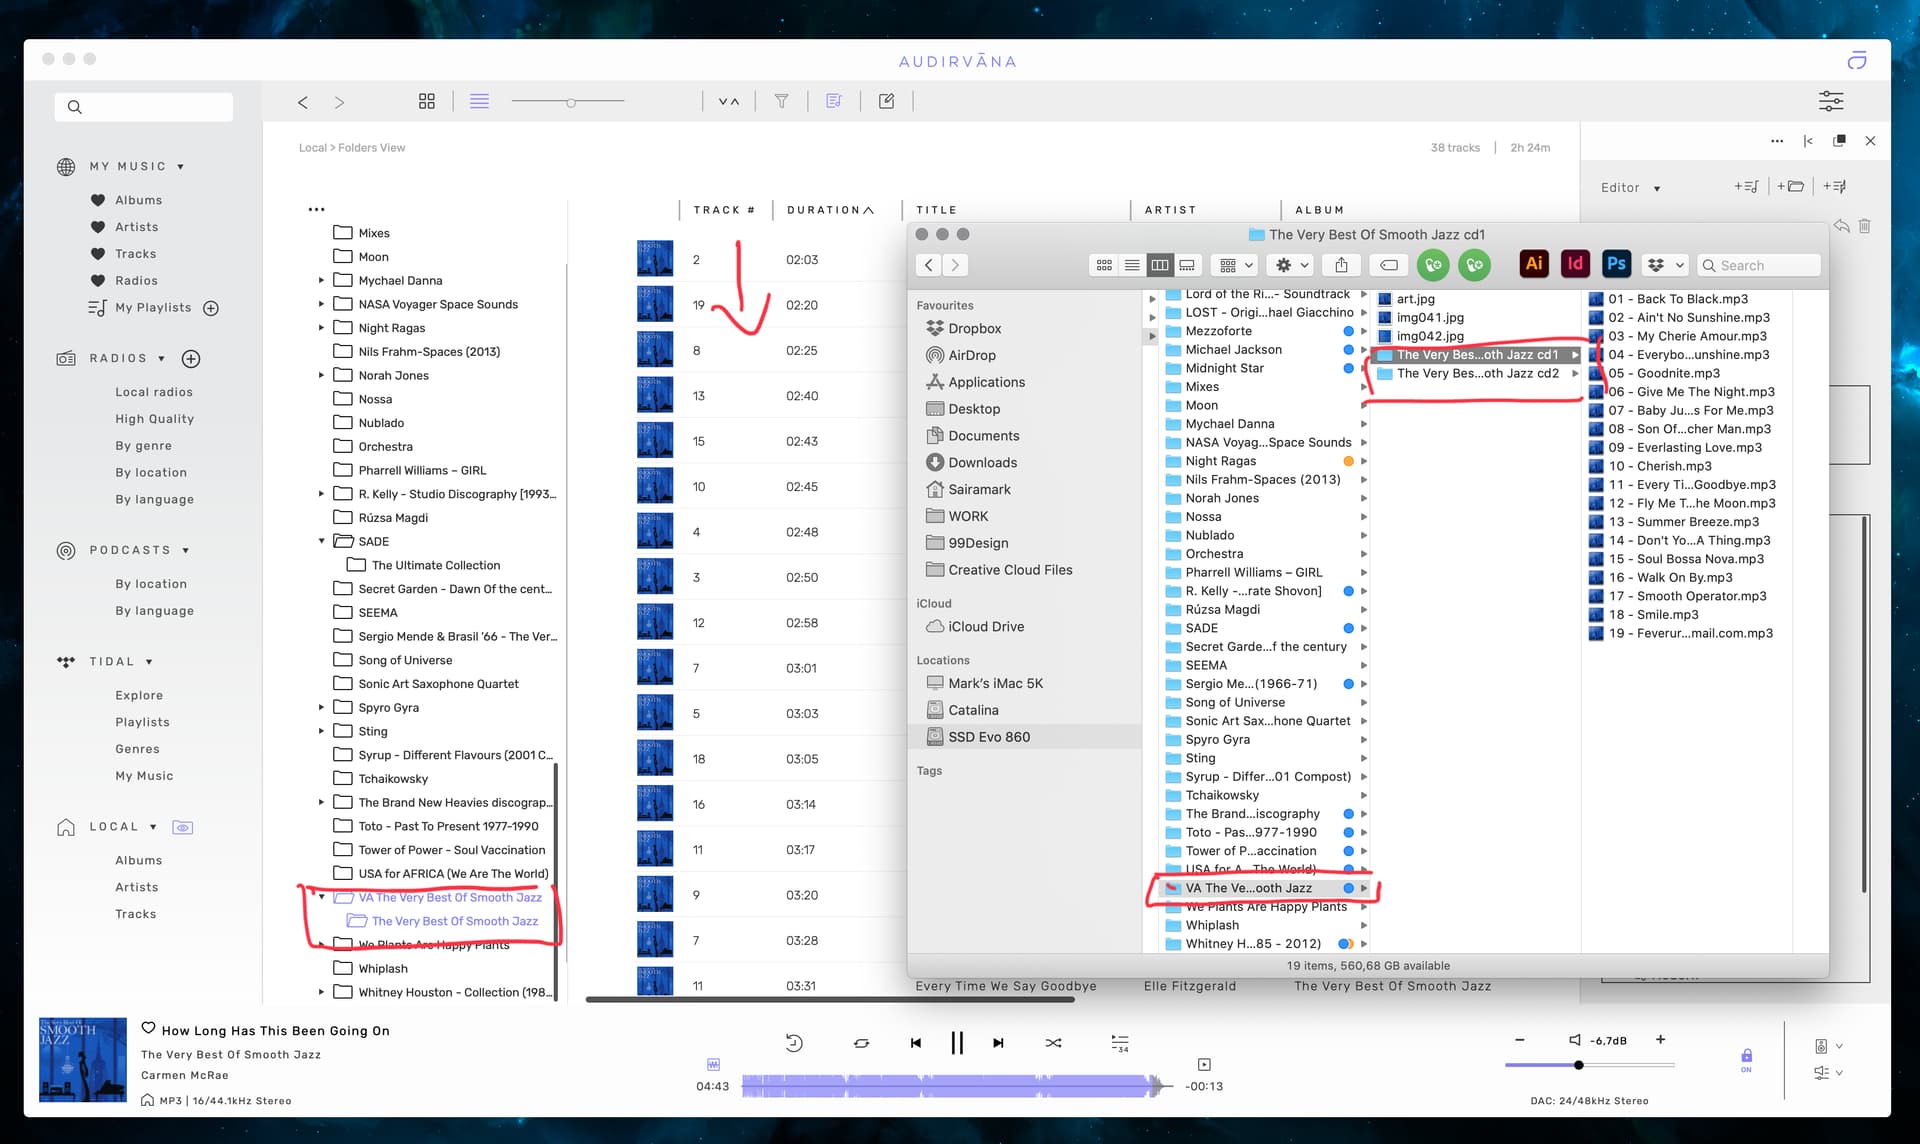Viewport: 1920px width, 1144px height.
Task: Open audio settings sliders icon top right
Action: [1830, 101]
